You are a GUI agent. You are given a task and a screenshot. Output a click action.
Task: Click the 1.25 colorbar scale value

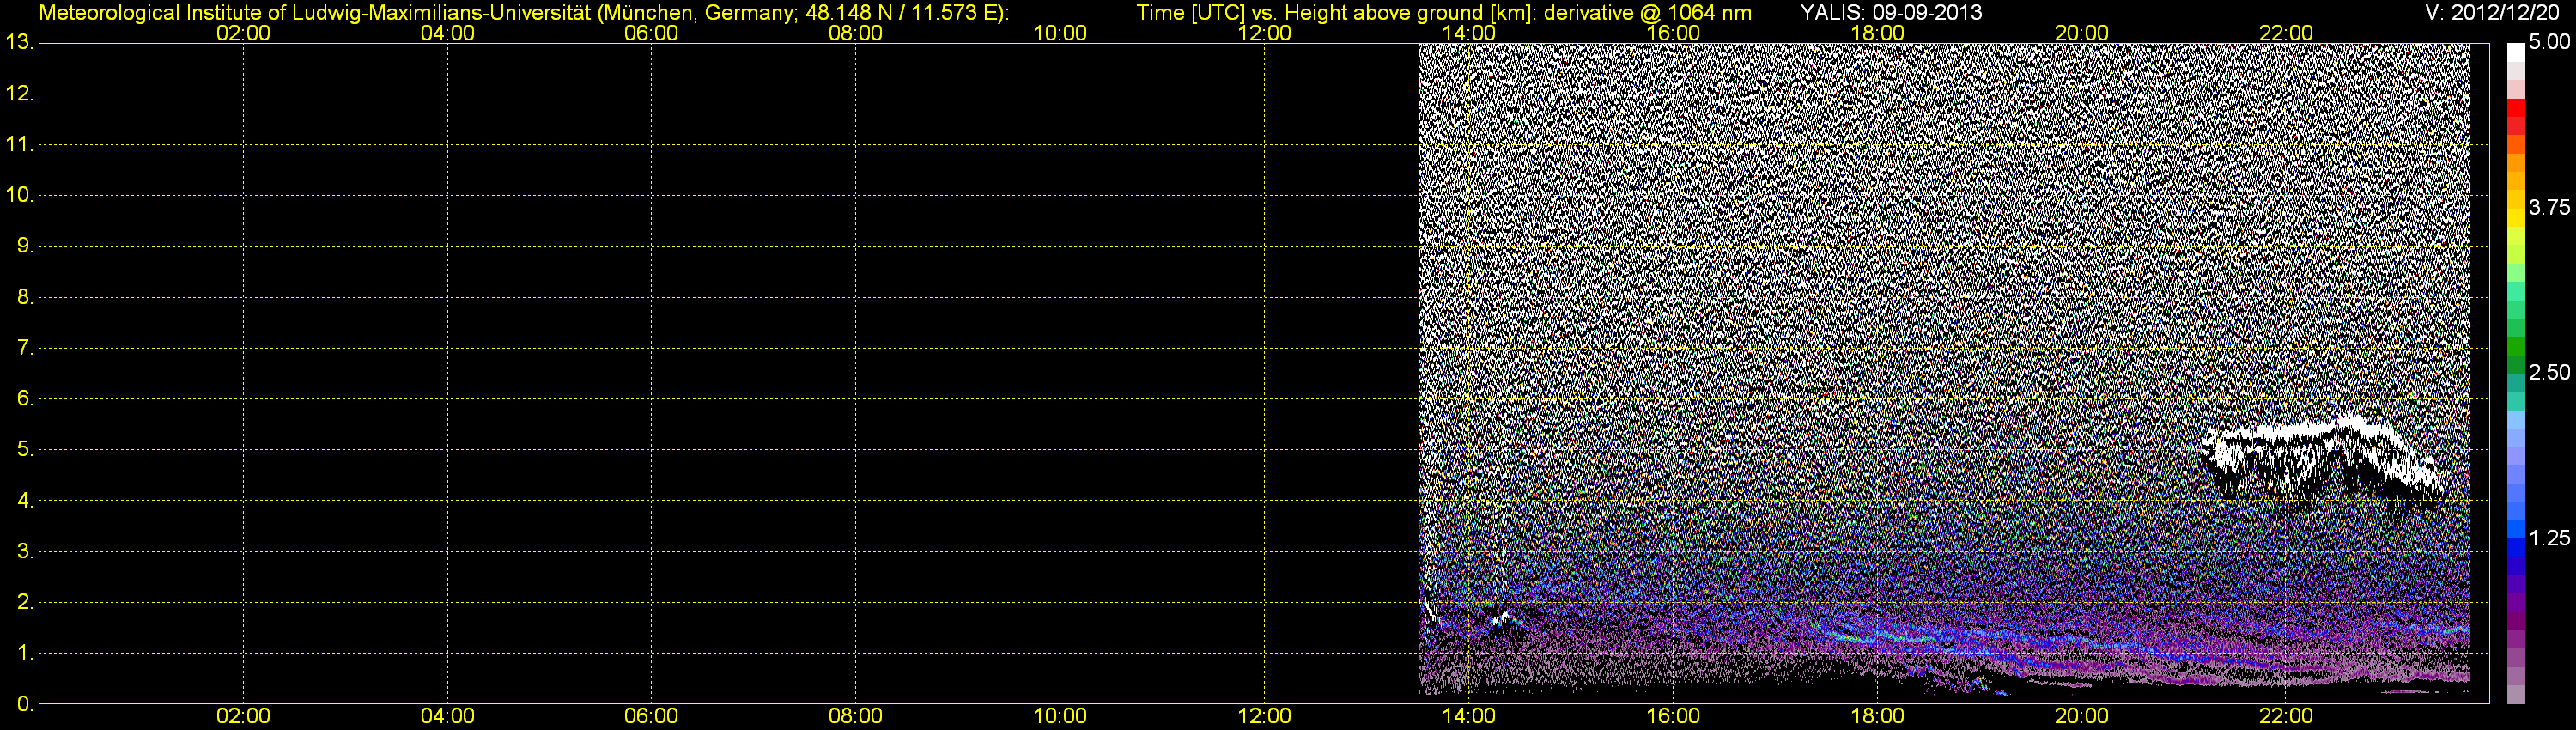2549,538
